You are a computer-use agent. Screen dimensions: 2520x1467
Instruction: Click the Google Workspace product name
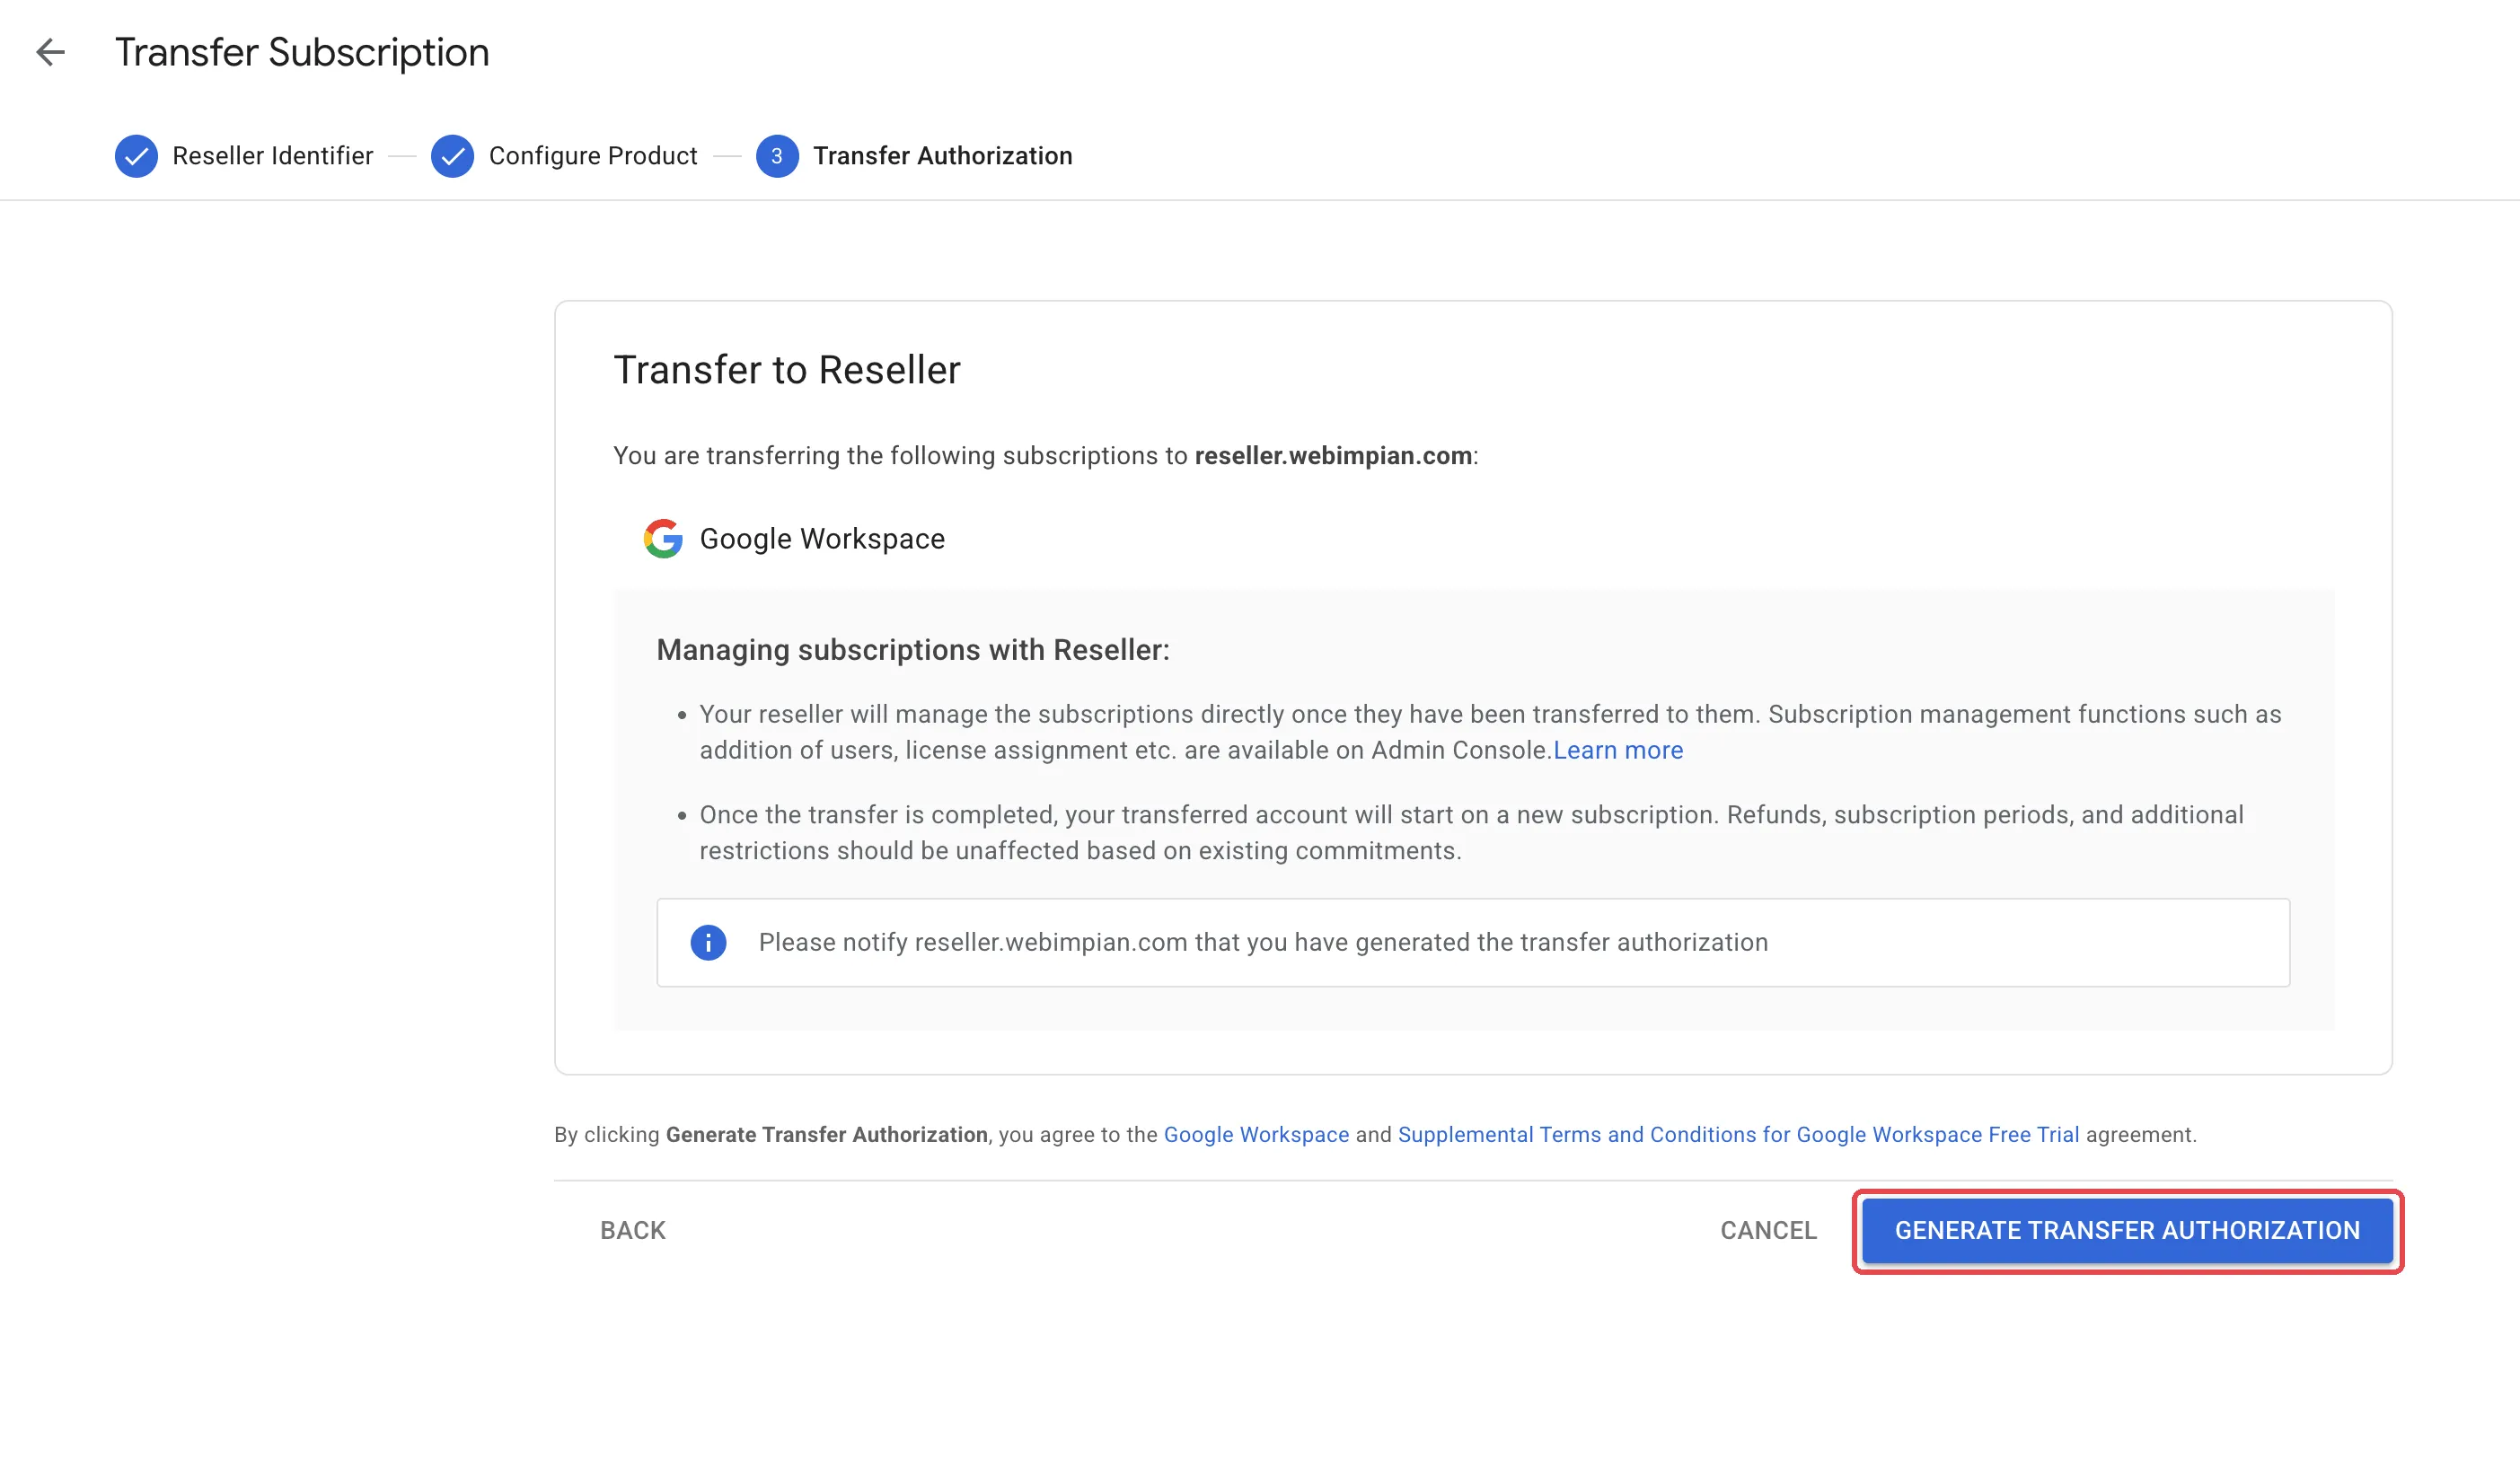click(x=822, y=539)
